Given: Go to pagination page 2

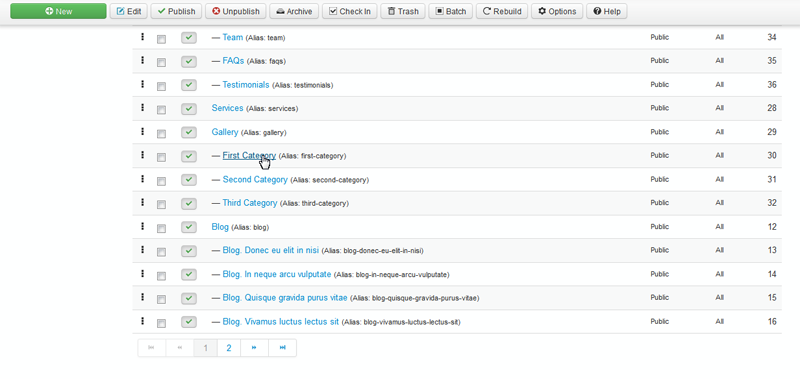Looking at the screenshot, I should click(x=229, y=348).
